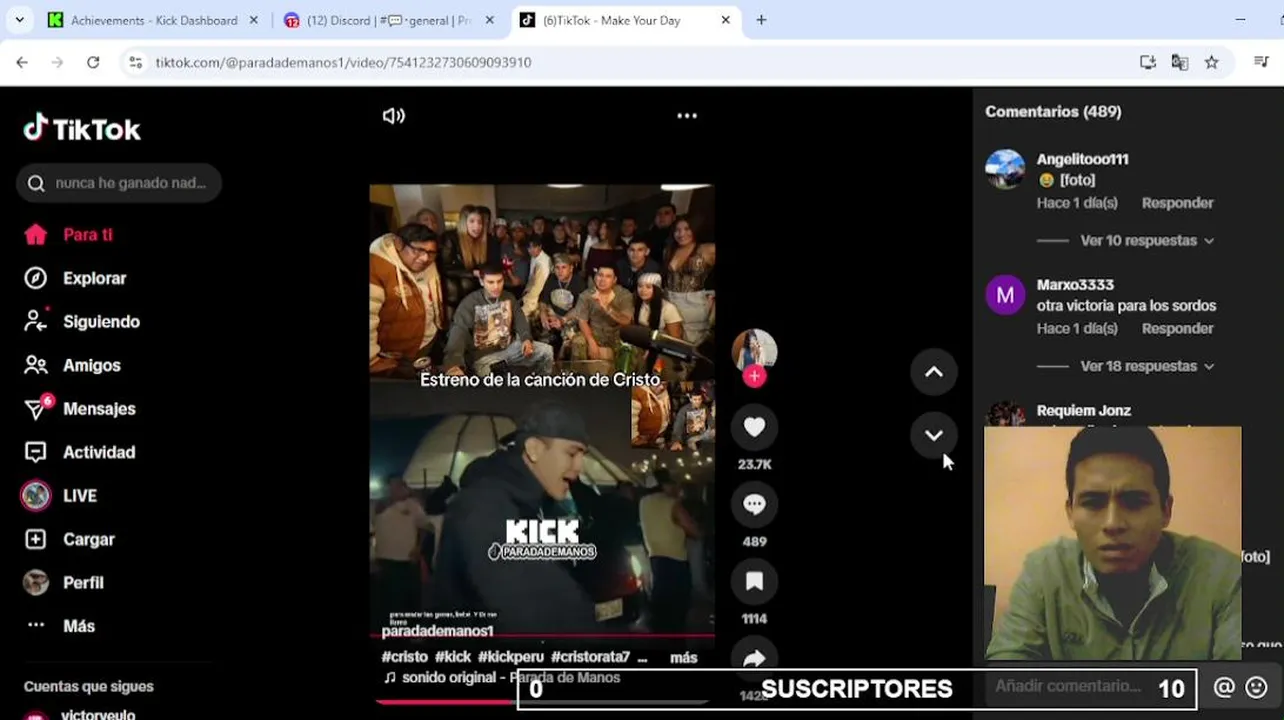Screen dimensions: 1284x720
Task: Close the Kick Dashboard browser tab
Action: [253, 20]
